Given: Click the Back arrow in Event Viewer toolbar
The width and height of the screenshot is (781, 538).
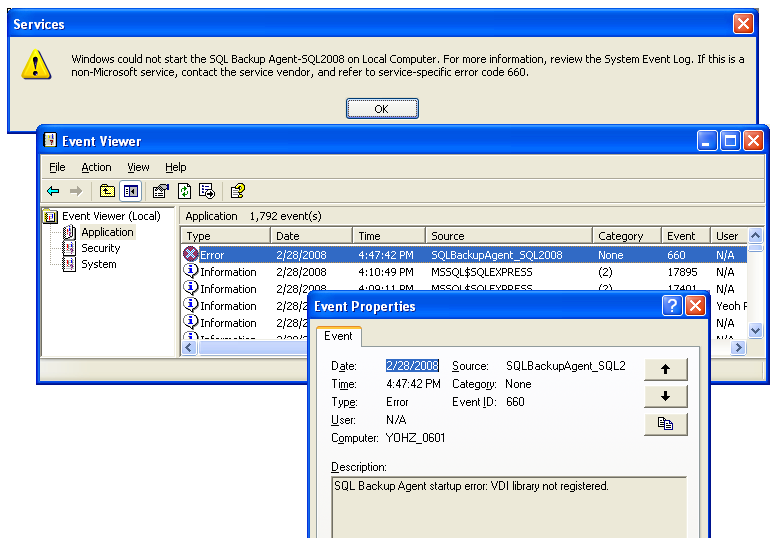Looking at the screenshot, I should click(53, 191).
